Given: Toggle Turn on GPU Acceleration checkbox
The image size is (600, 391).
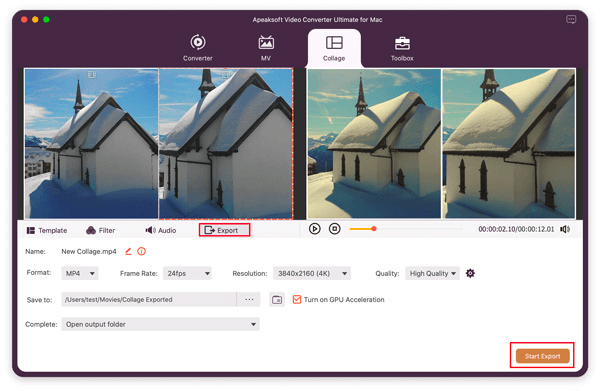Looking at the screenshot, I should pos(297,299).
